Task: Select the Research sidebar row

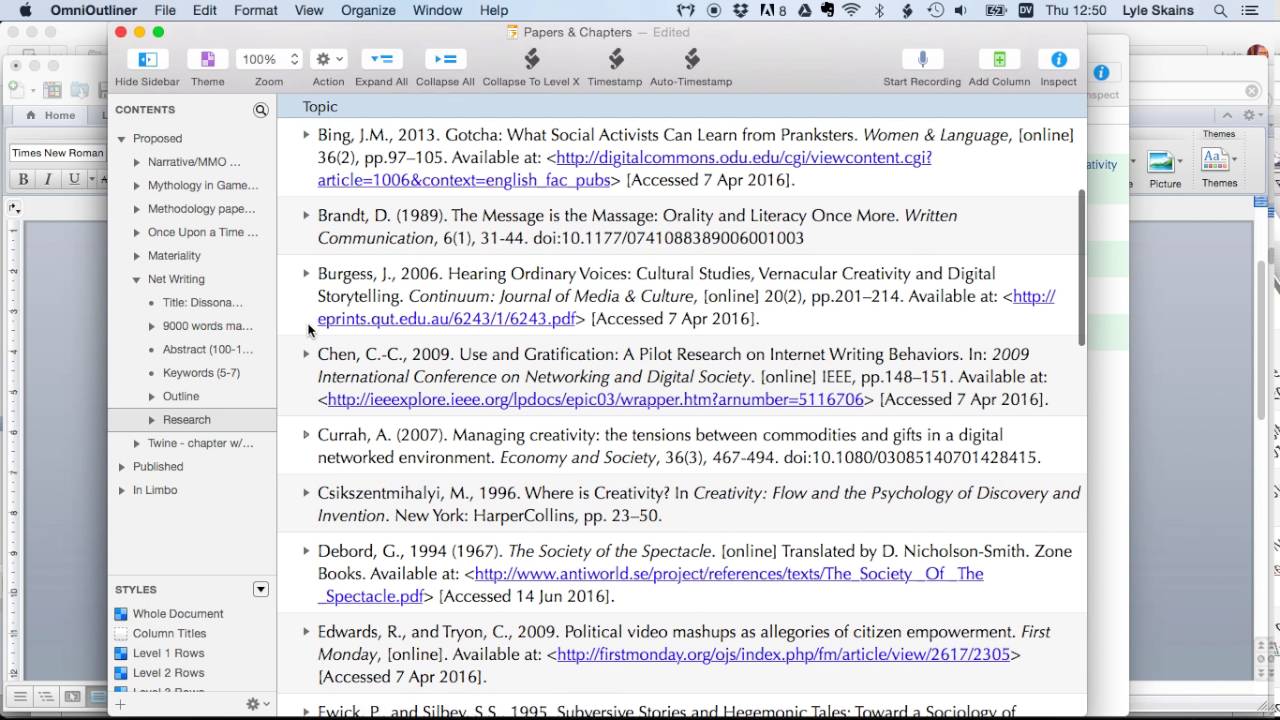Action: (192, 420)
